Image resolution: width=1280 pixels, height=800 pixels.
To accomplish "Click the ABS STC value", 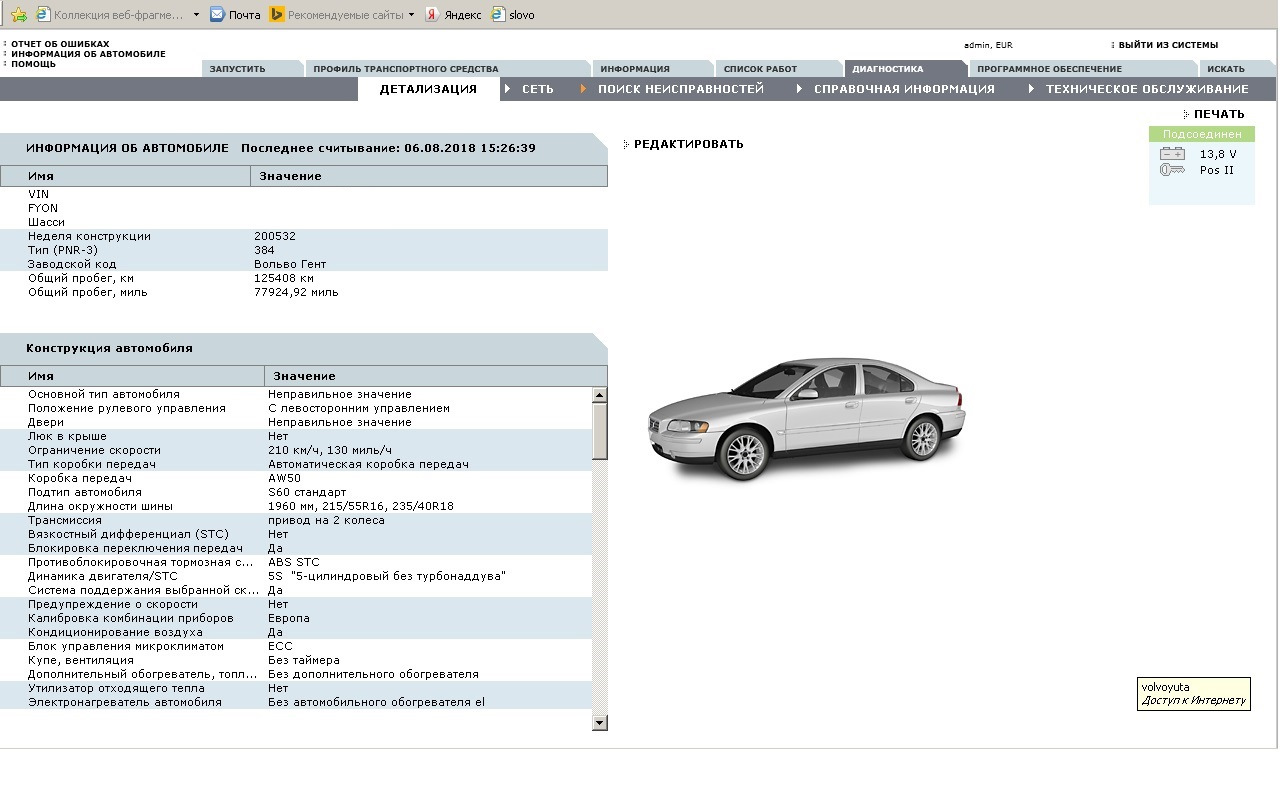I will (294, 562).
